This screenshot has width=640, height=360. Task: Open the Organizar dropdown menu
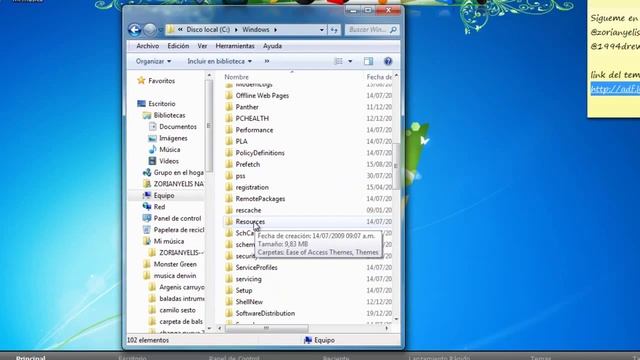[153, 61]
